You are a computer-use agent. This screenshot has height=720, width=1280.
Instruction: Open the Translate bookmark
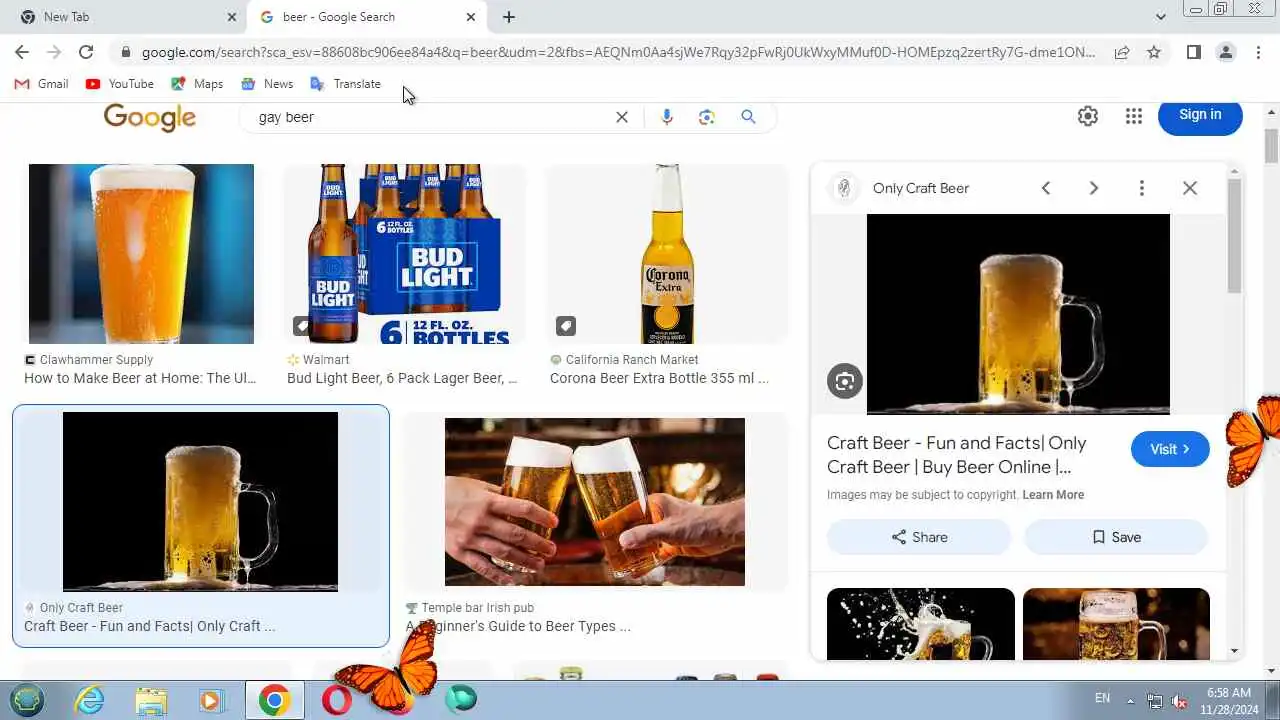coord(346,84)
